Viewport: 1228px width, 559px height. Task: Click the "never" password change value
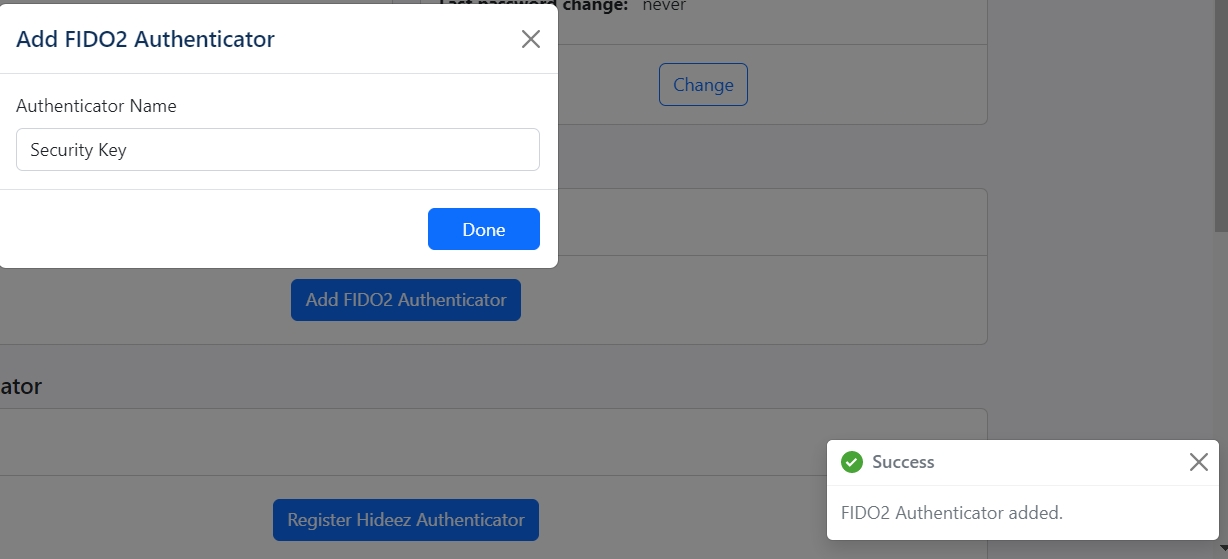point(664,6)
